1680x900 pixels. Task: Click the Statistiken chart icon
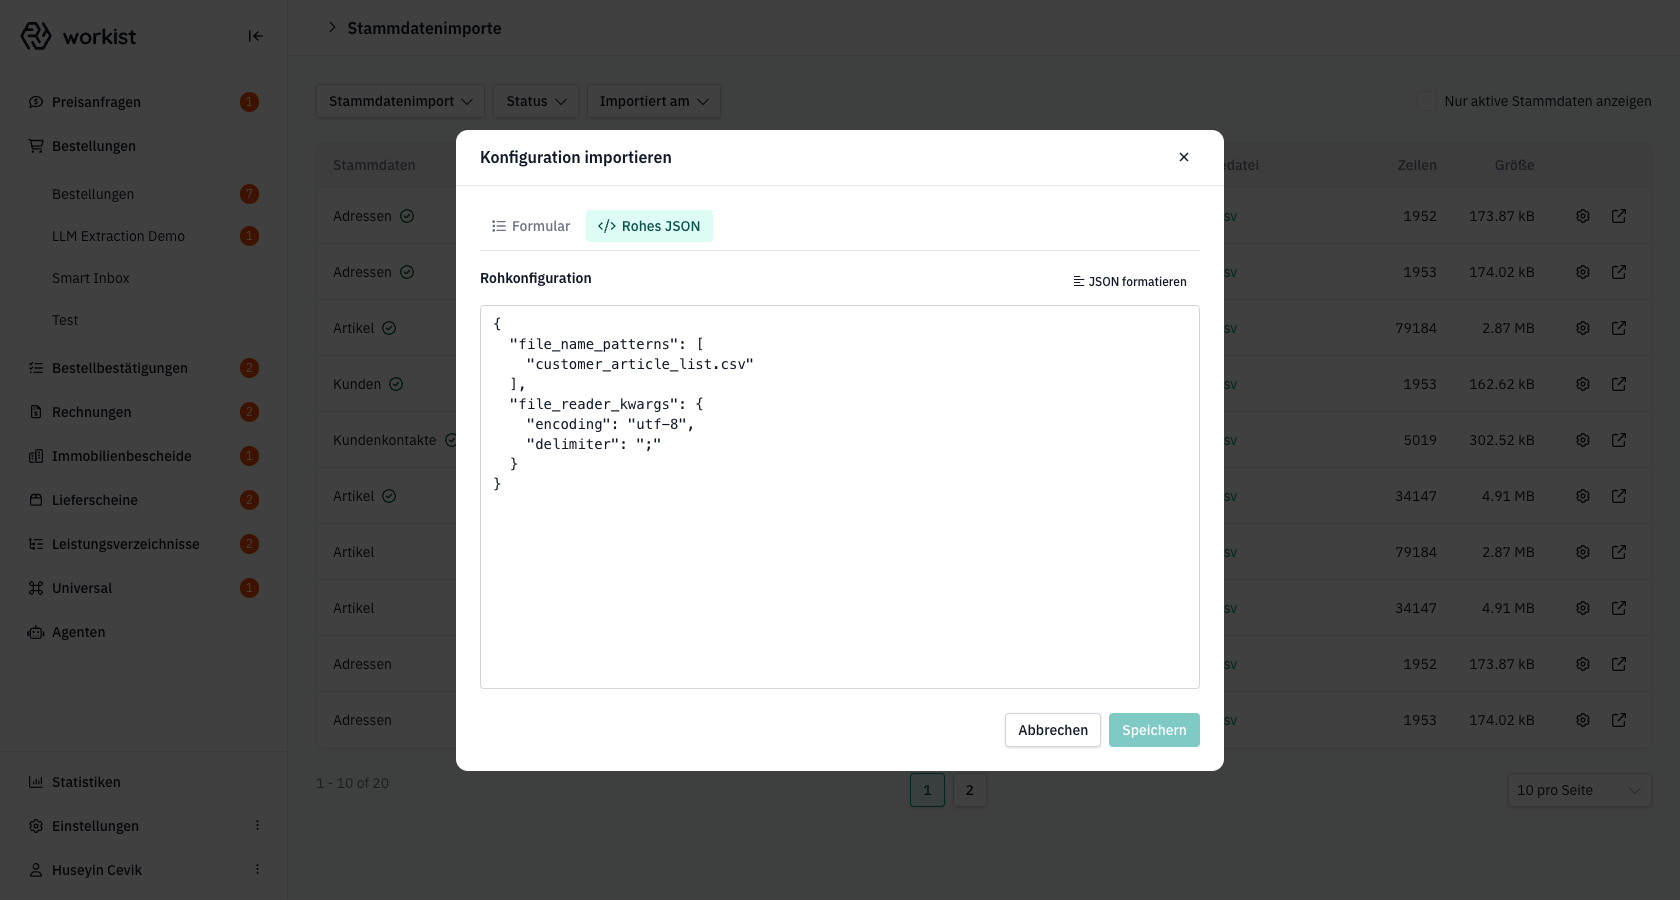point(36,782)
